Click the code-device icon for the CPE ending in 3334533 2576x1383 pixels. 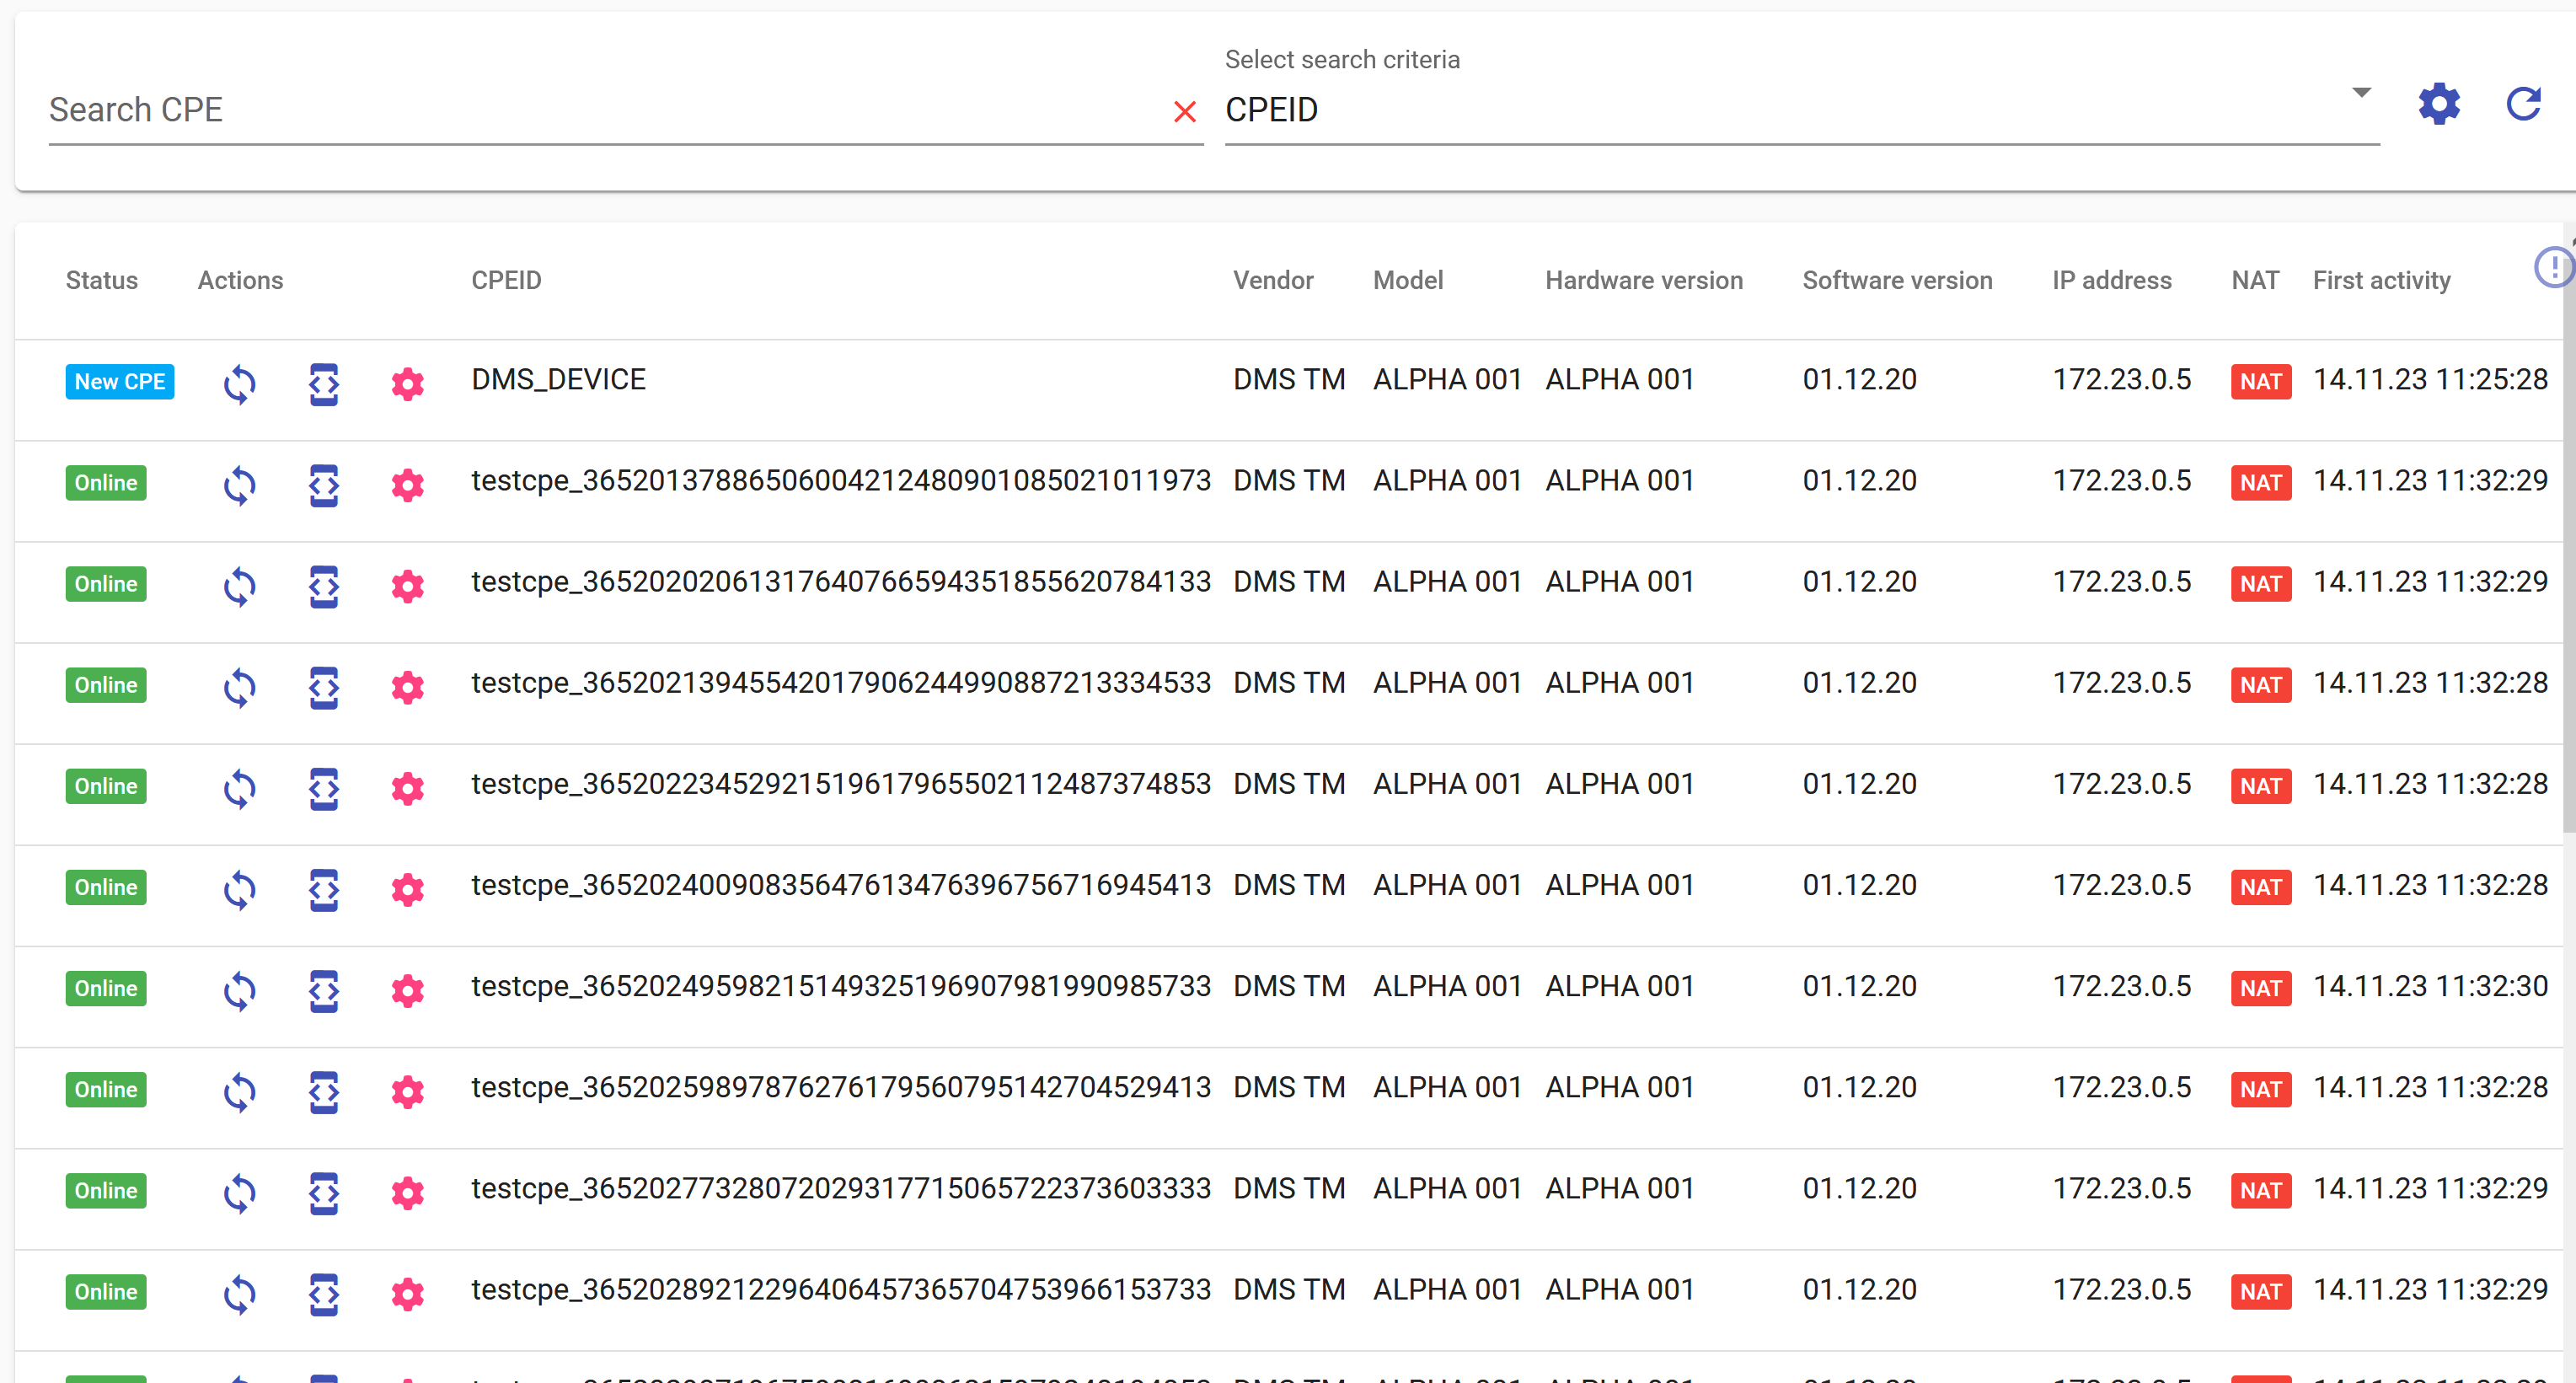(323, 686)
